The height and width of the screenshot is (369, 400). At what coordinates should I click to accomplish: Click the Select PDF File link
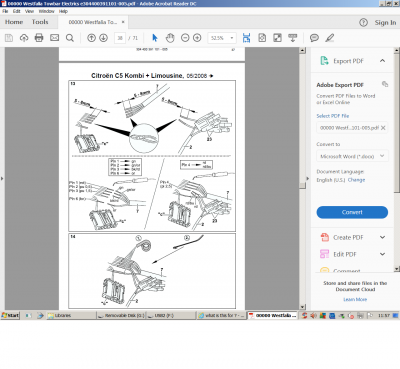(333, 116)
